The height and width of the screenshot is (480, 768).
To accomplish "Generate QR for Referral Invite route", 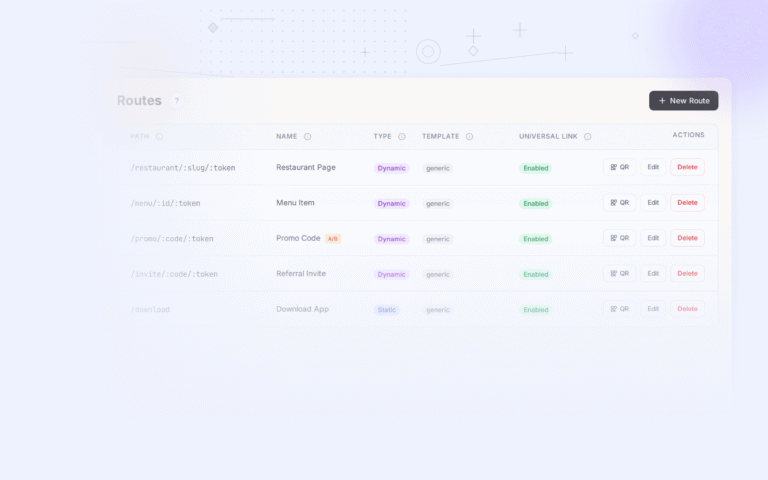I will pos(619,273).
